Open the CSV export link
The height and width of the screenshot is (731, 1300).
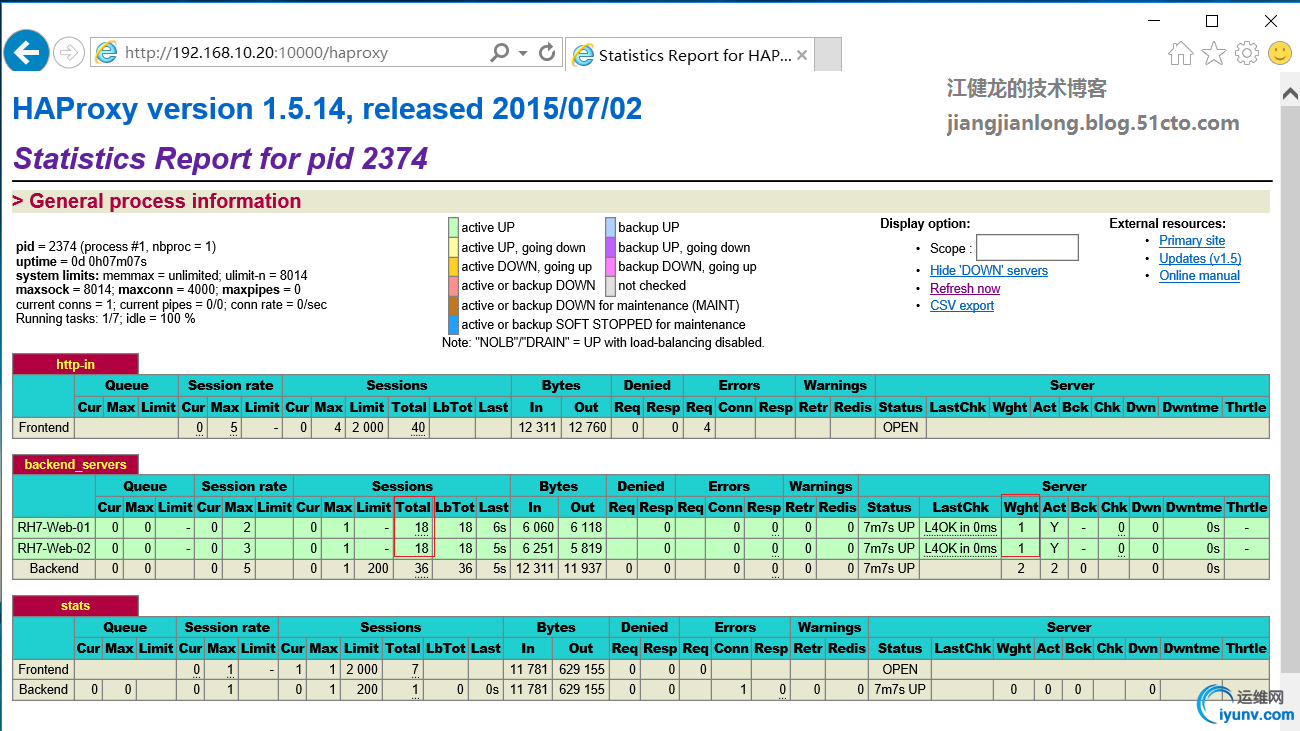pyautogui.click(x=962, y=306)
